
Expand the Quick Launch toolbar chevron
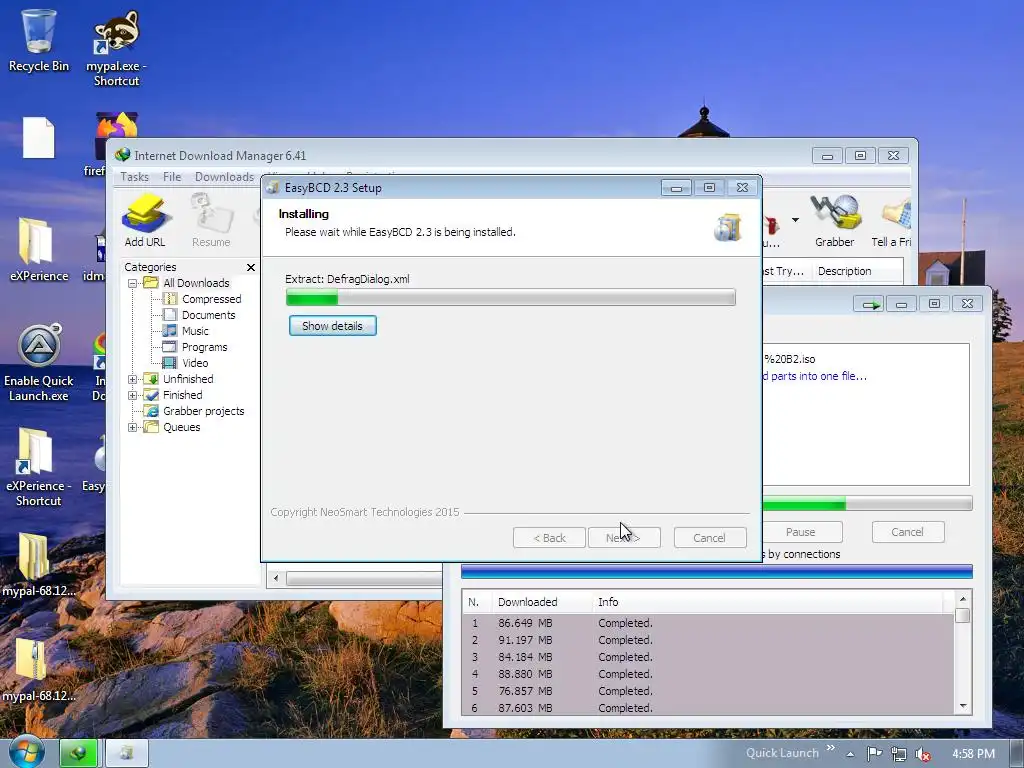point(831,748)
